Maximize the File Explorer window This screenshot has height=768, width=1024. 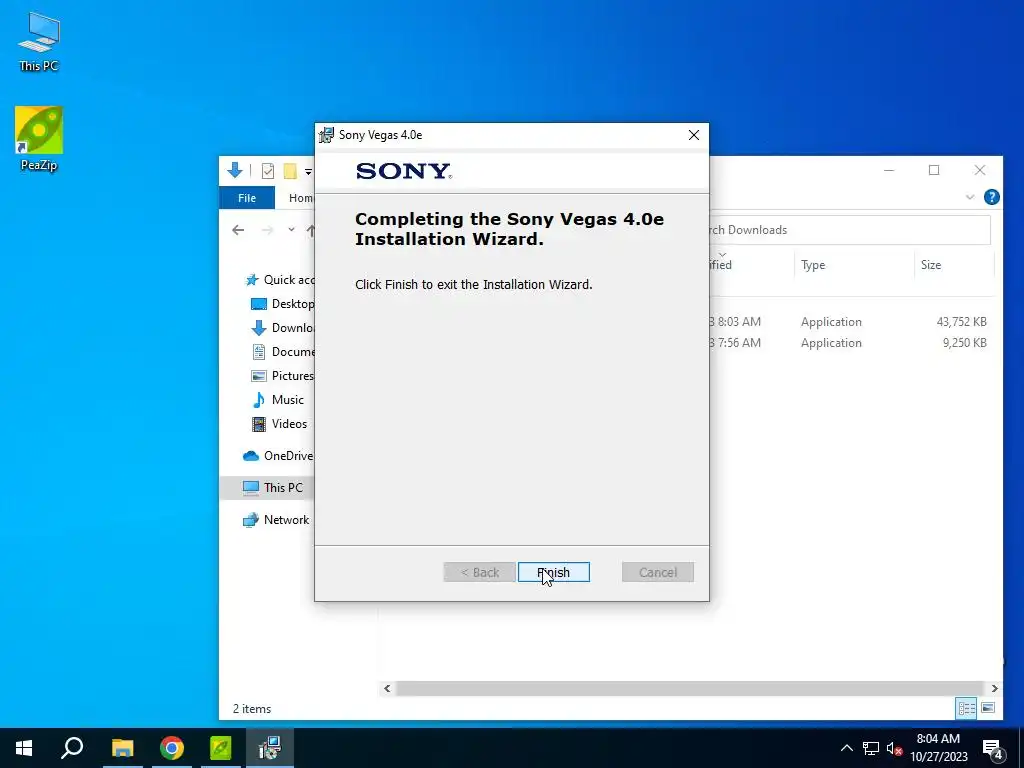coord(934,170)
